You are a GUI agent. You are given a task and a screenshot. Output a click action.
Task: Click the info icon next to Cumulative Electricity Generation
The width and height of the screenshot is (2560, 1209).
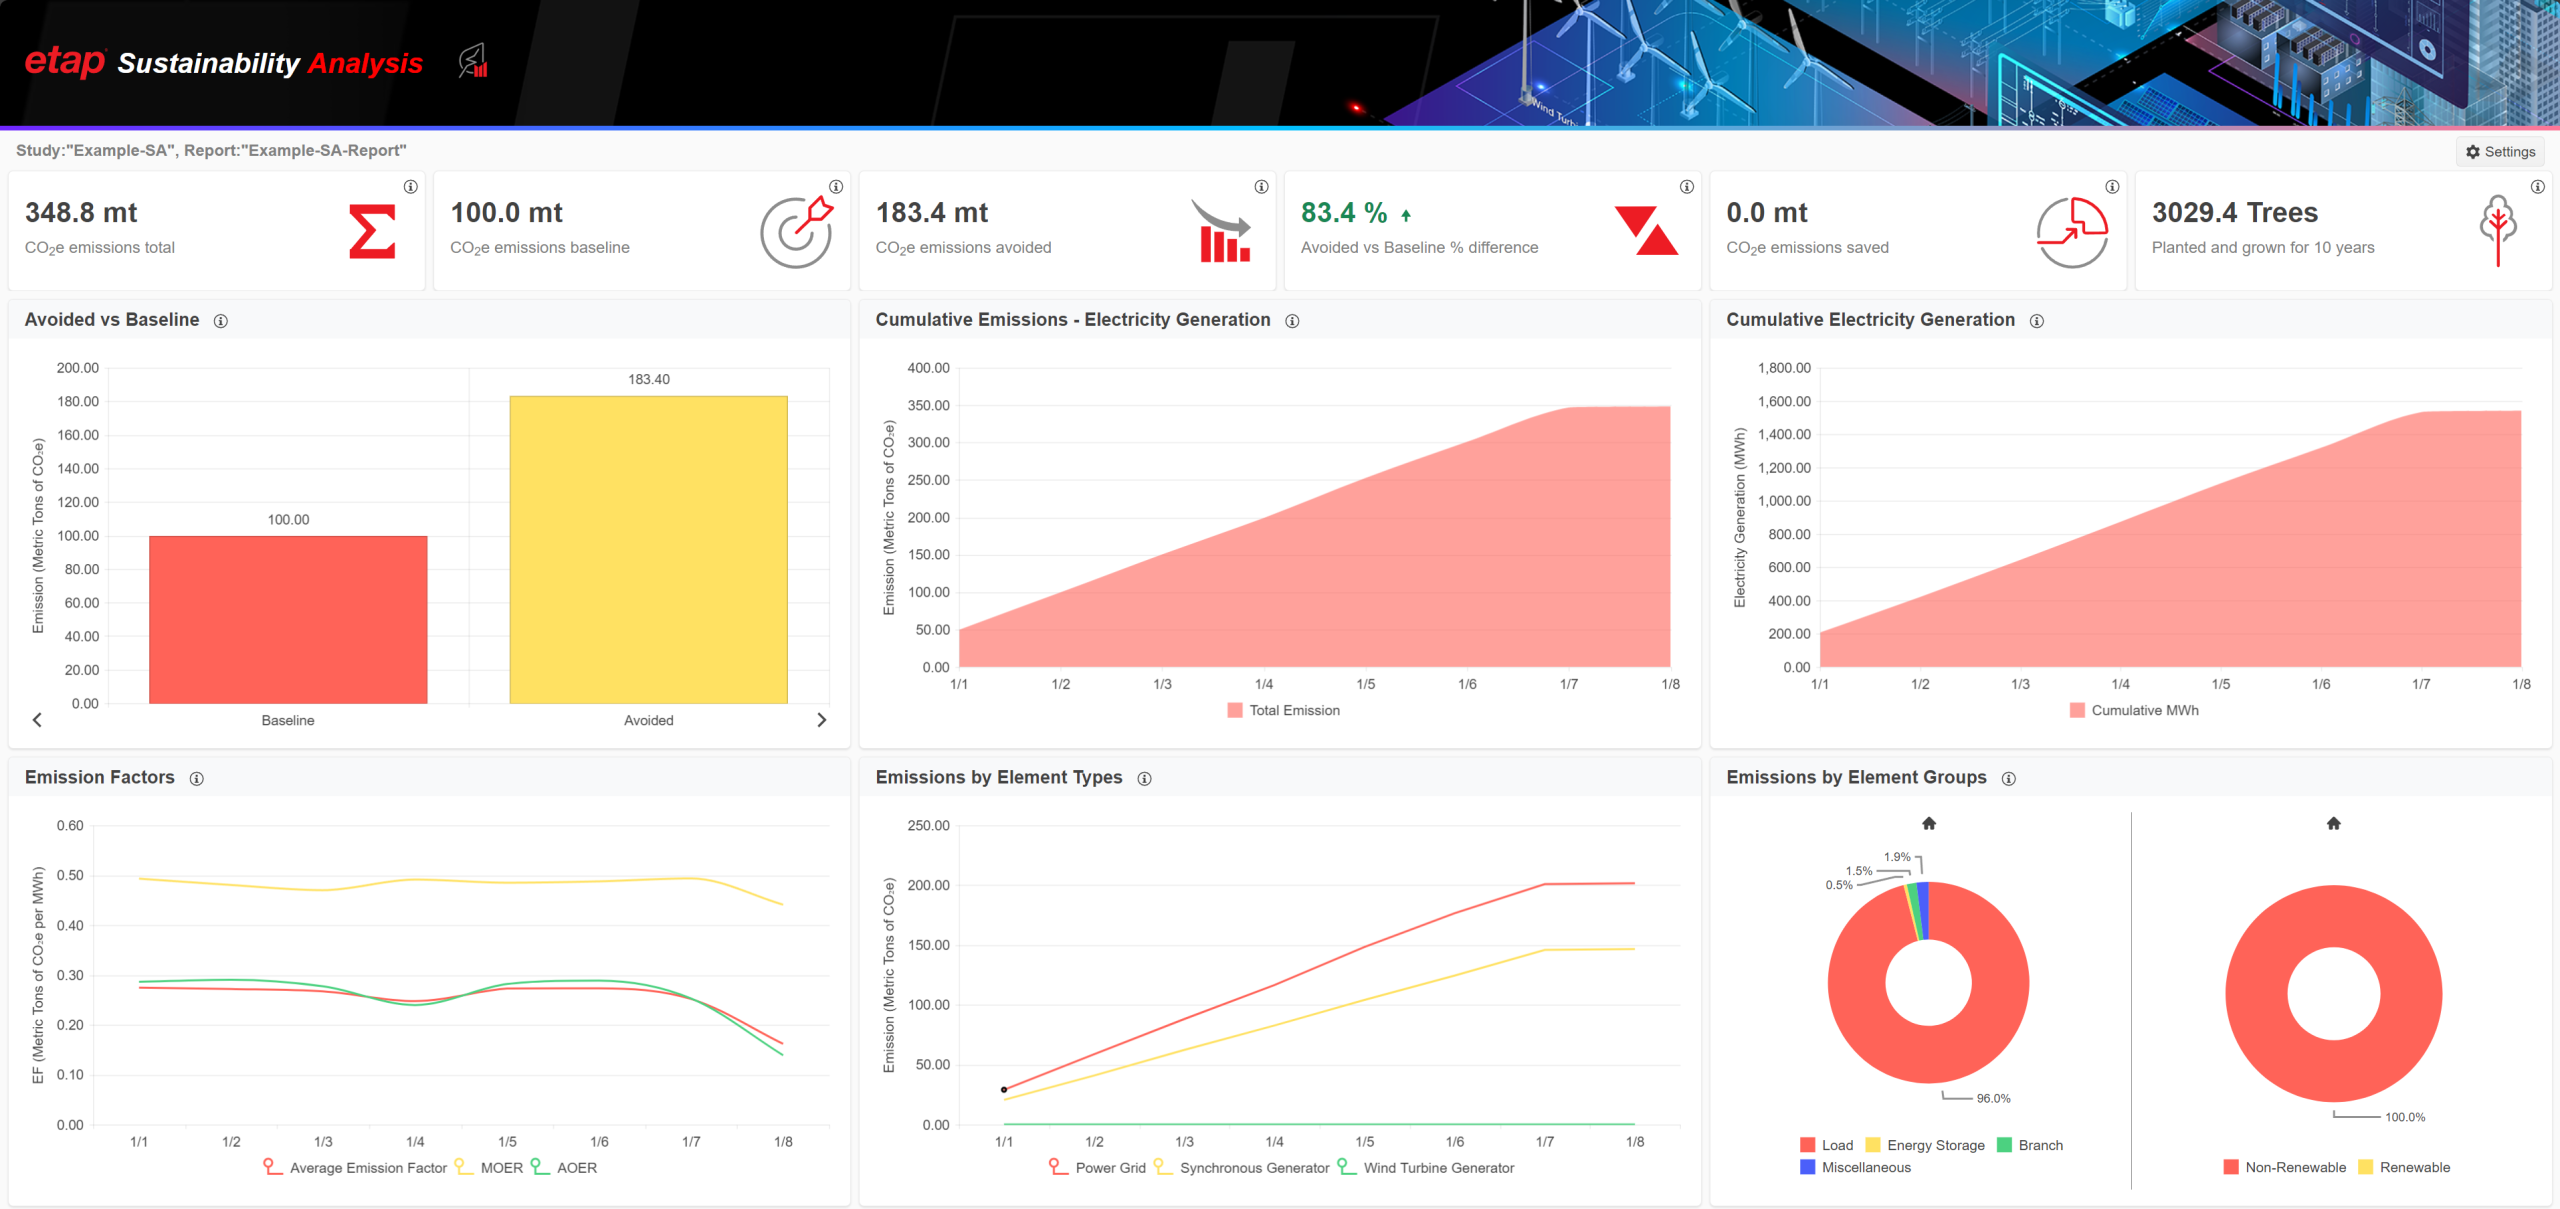pos(2038,321)
